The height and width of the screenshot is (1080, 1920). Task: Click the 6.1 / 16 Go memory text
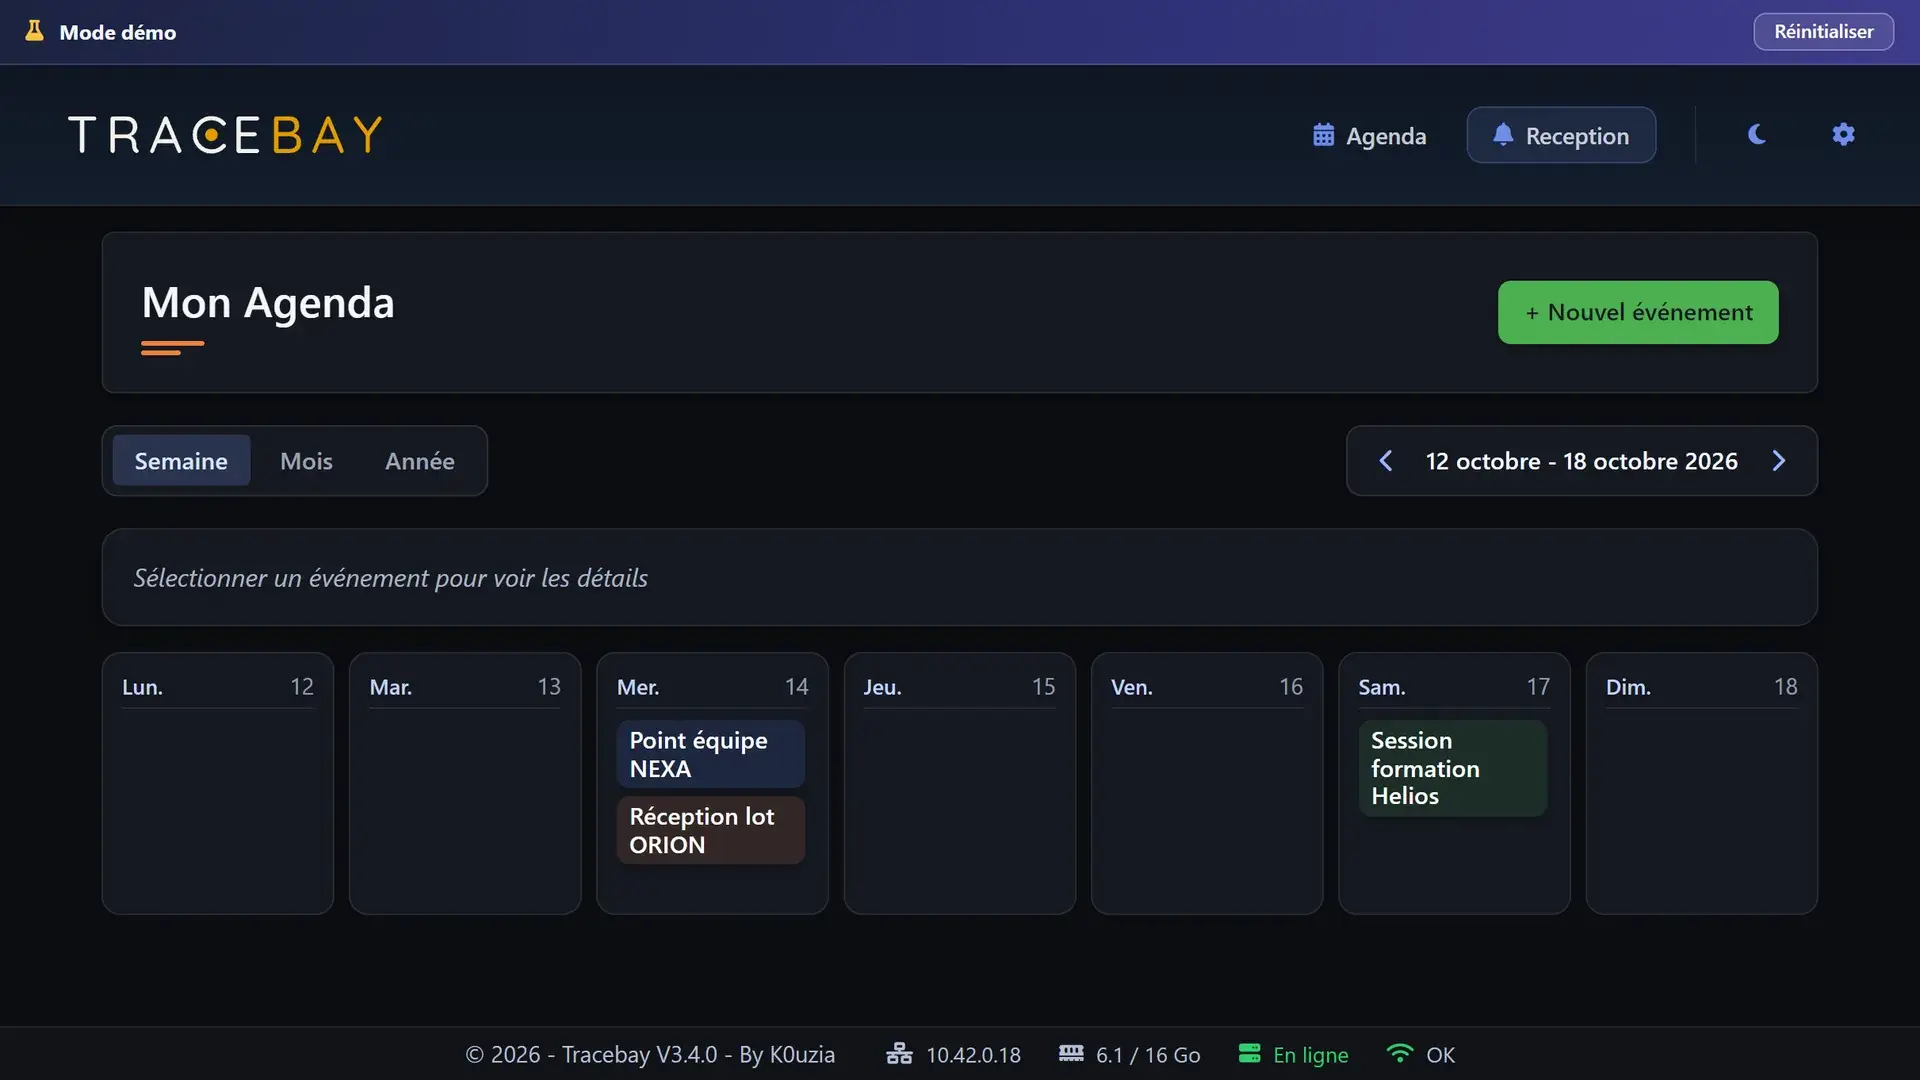[1148, 1055]
